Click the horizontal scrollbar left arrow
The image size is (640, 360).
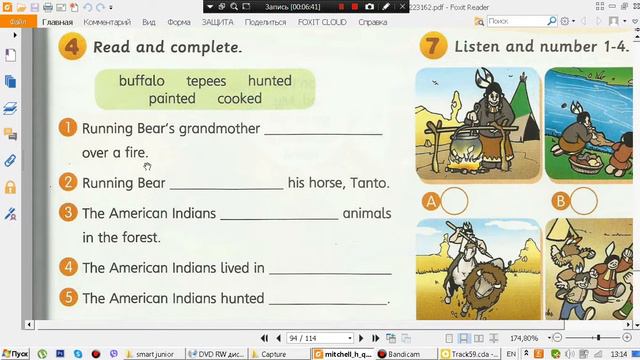[29, 325]
